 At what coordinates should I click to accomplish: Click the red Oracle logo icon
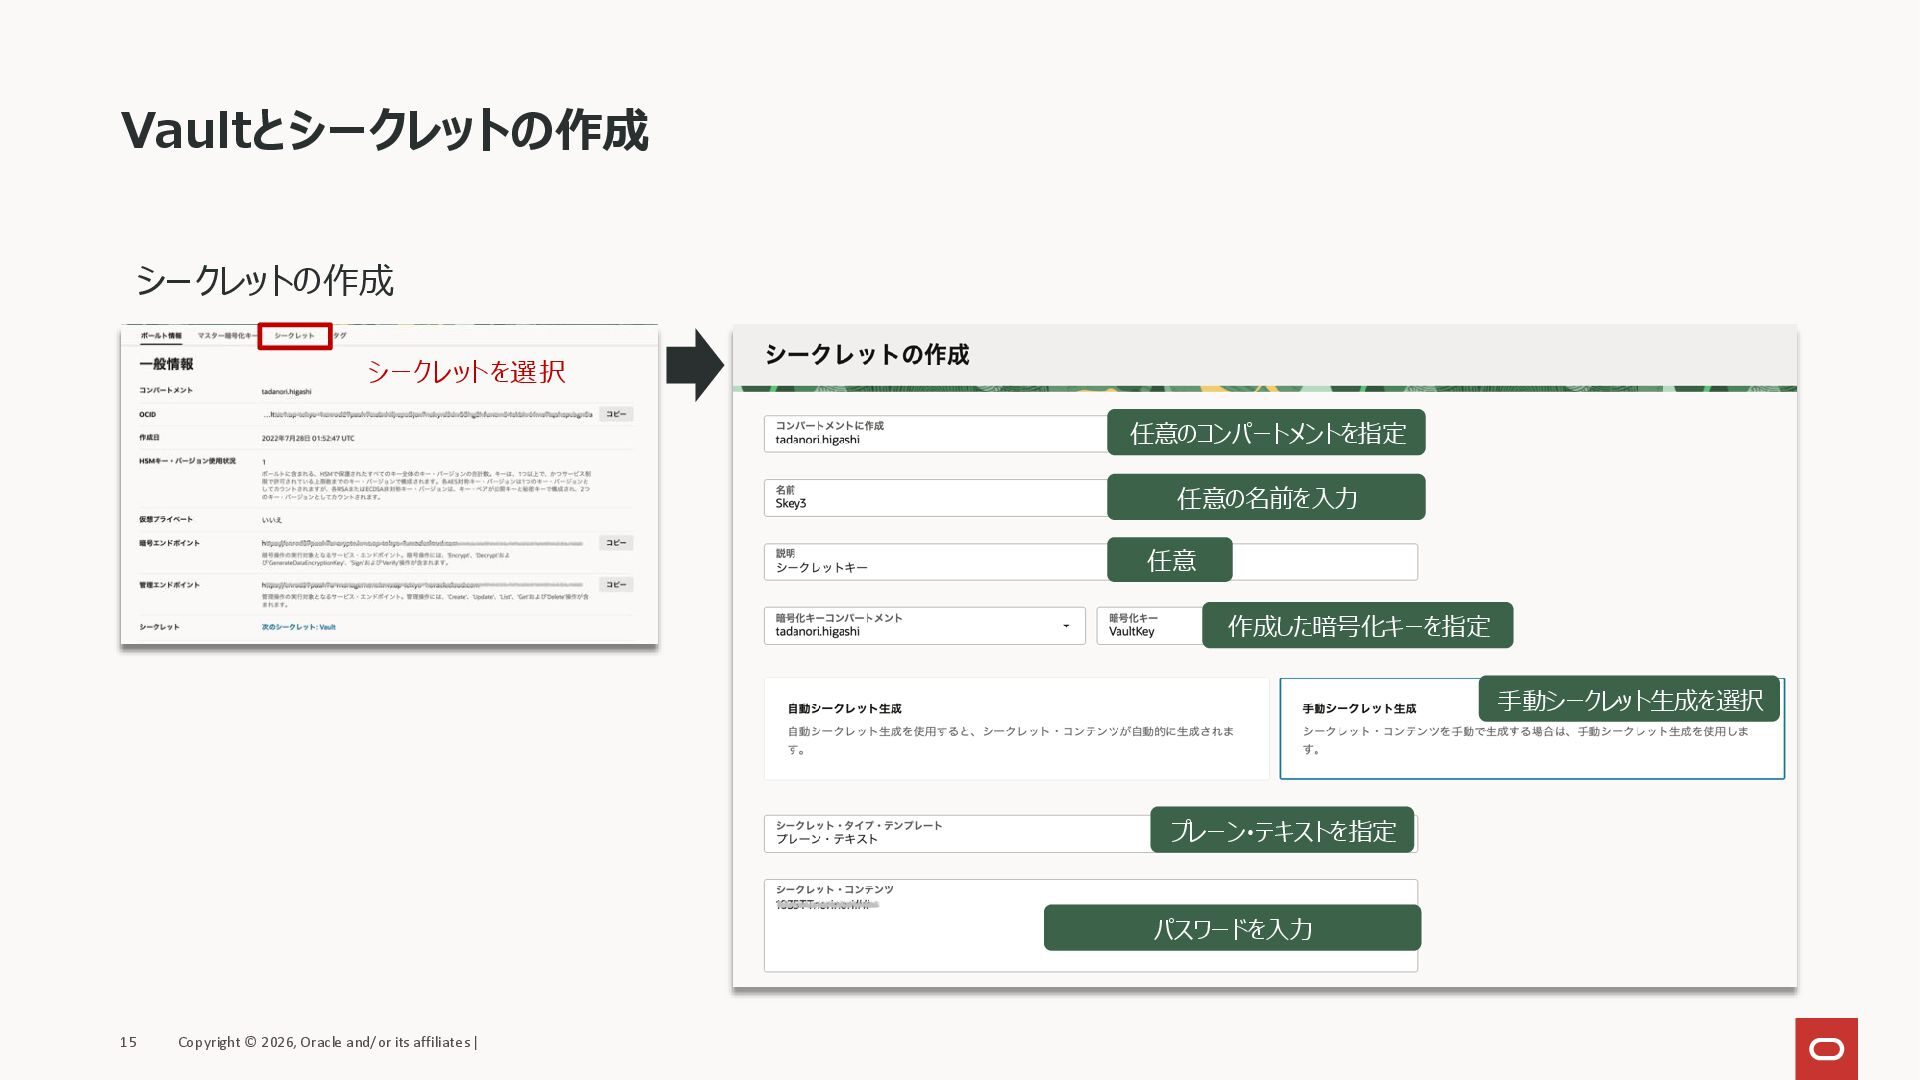[1826, 1048]
